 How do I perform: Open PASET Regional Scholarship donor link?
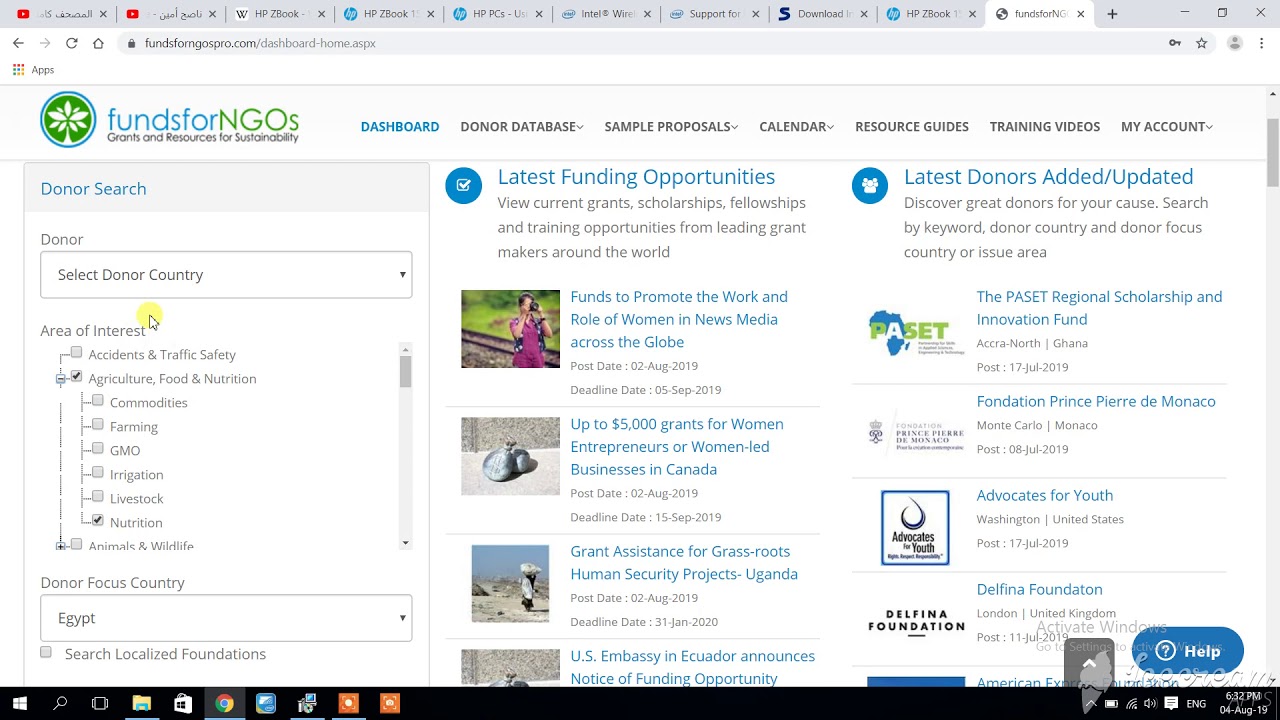1099,308
